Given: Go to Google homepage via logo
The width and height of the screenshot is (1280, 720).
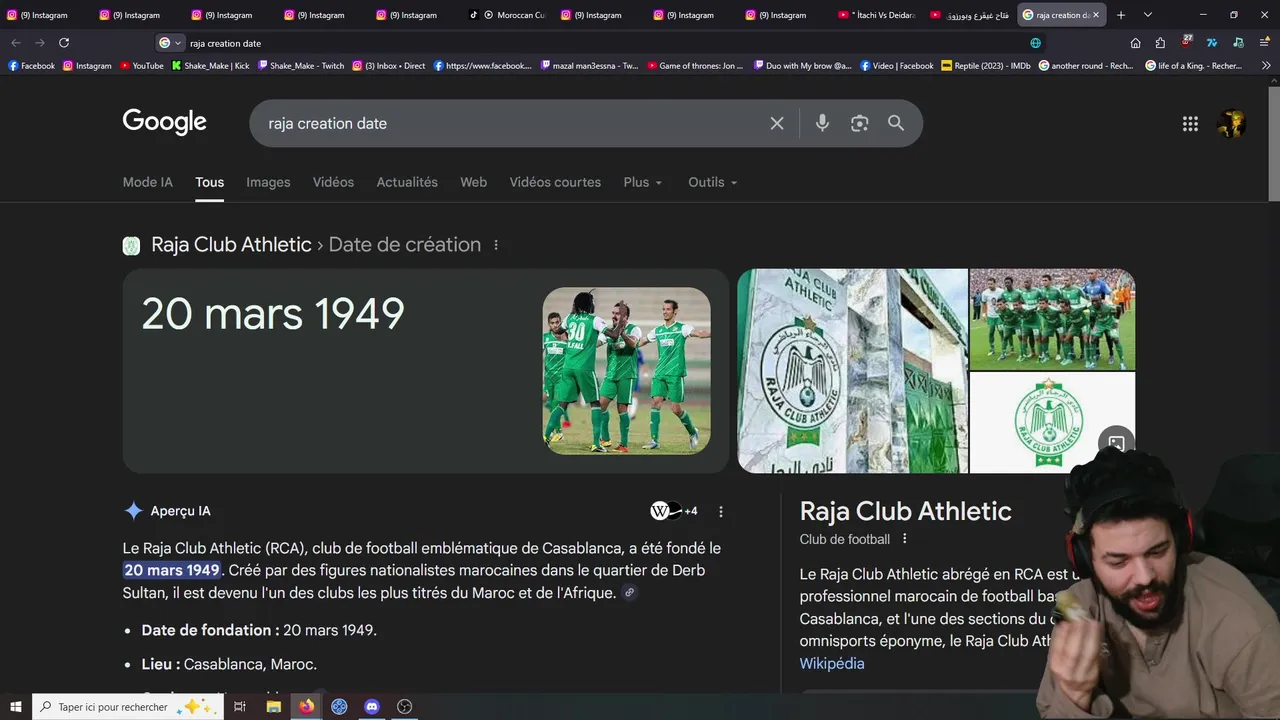Looking at the screenshot, I should (x=164, y=122).
